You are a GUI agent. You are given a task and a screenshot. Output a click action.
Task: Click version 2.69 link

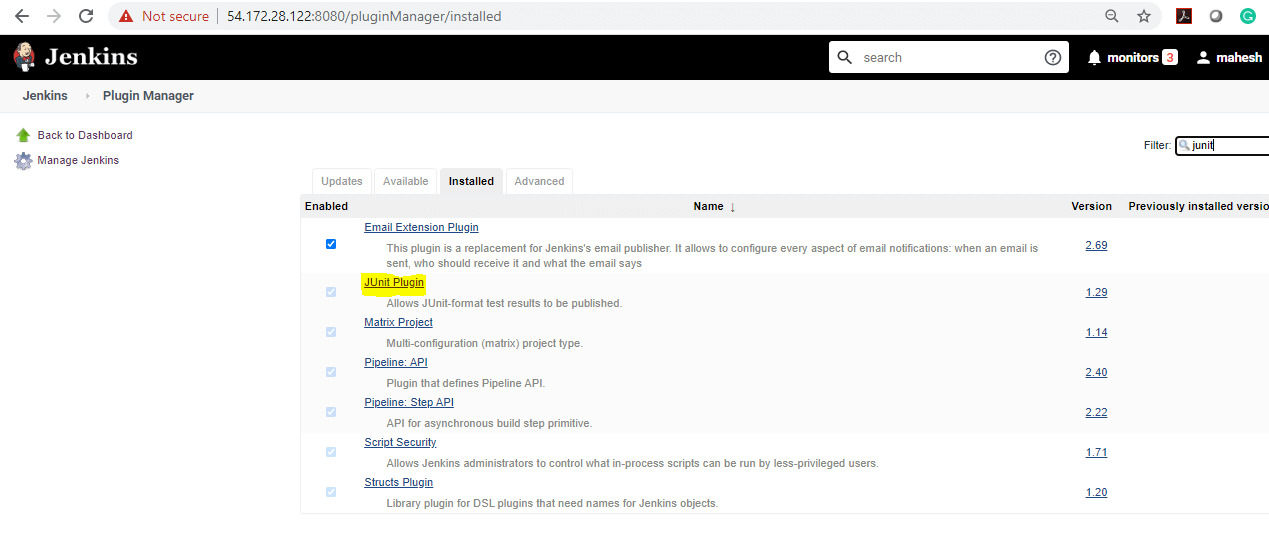pyautogui.click(x=1096, y=245)
